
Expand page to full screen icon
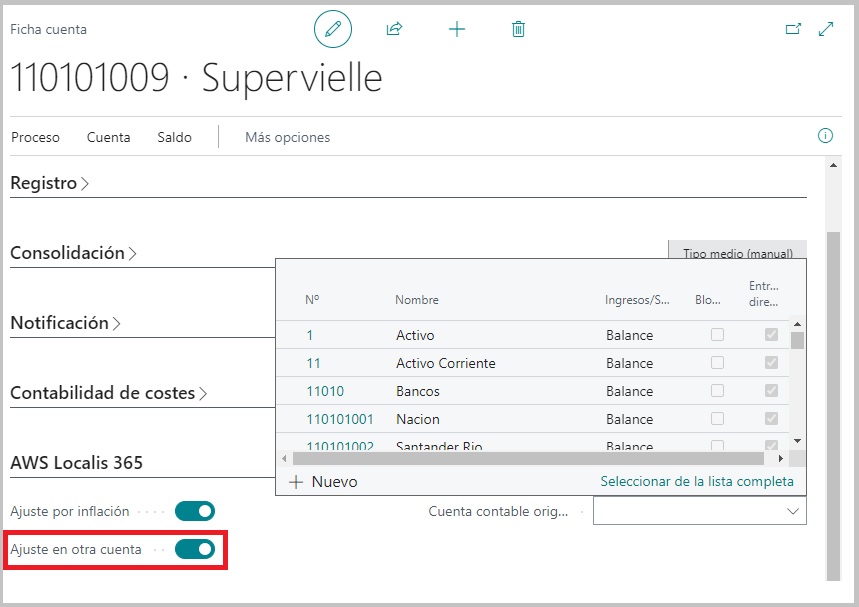point(826,29)
